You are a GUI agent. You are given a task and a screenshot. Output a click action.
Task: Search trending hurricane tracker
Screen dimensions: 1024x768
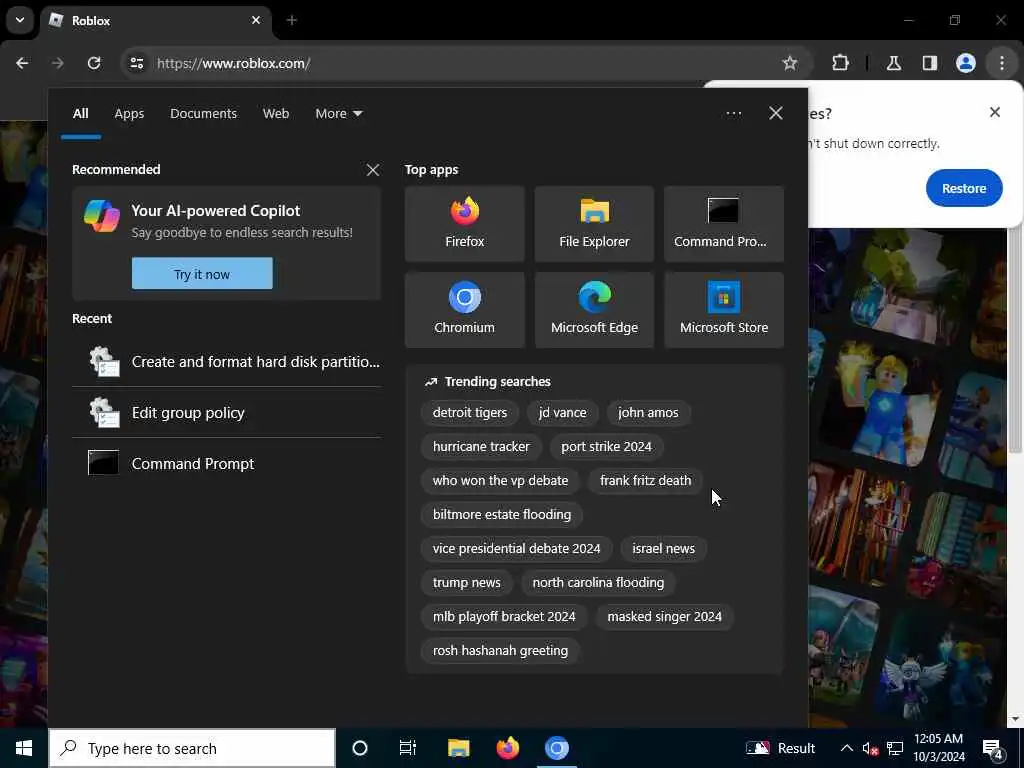pos(481,447)
